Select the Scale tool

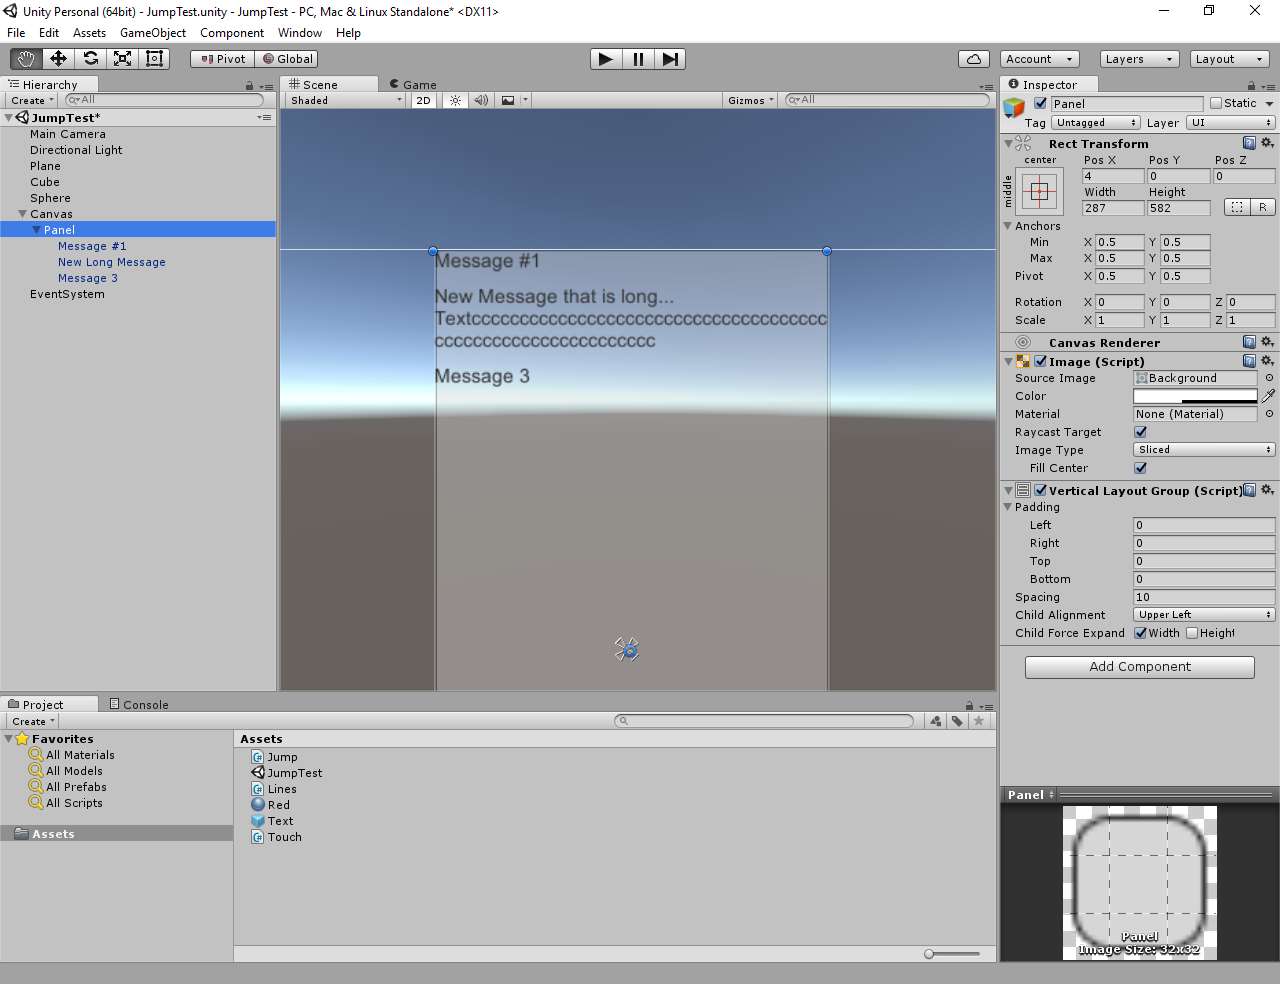(122, 58)
